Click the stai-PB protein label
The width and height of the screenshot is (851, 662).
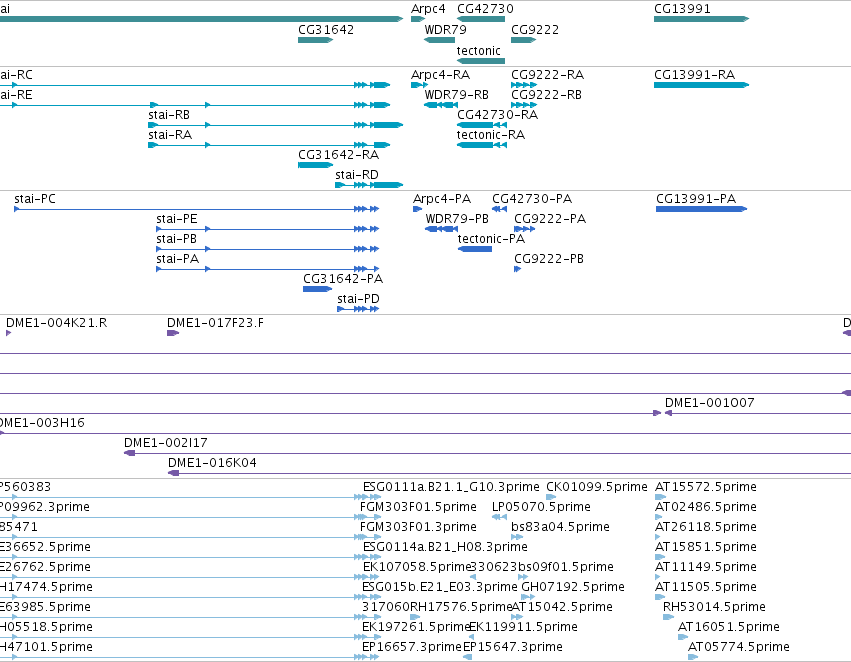(176, 239)
